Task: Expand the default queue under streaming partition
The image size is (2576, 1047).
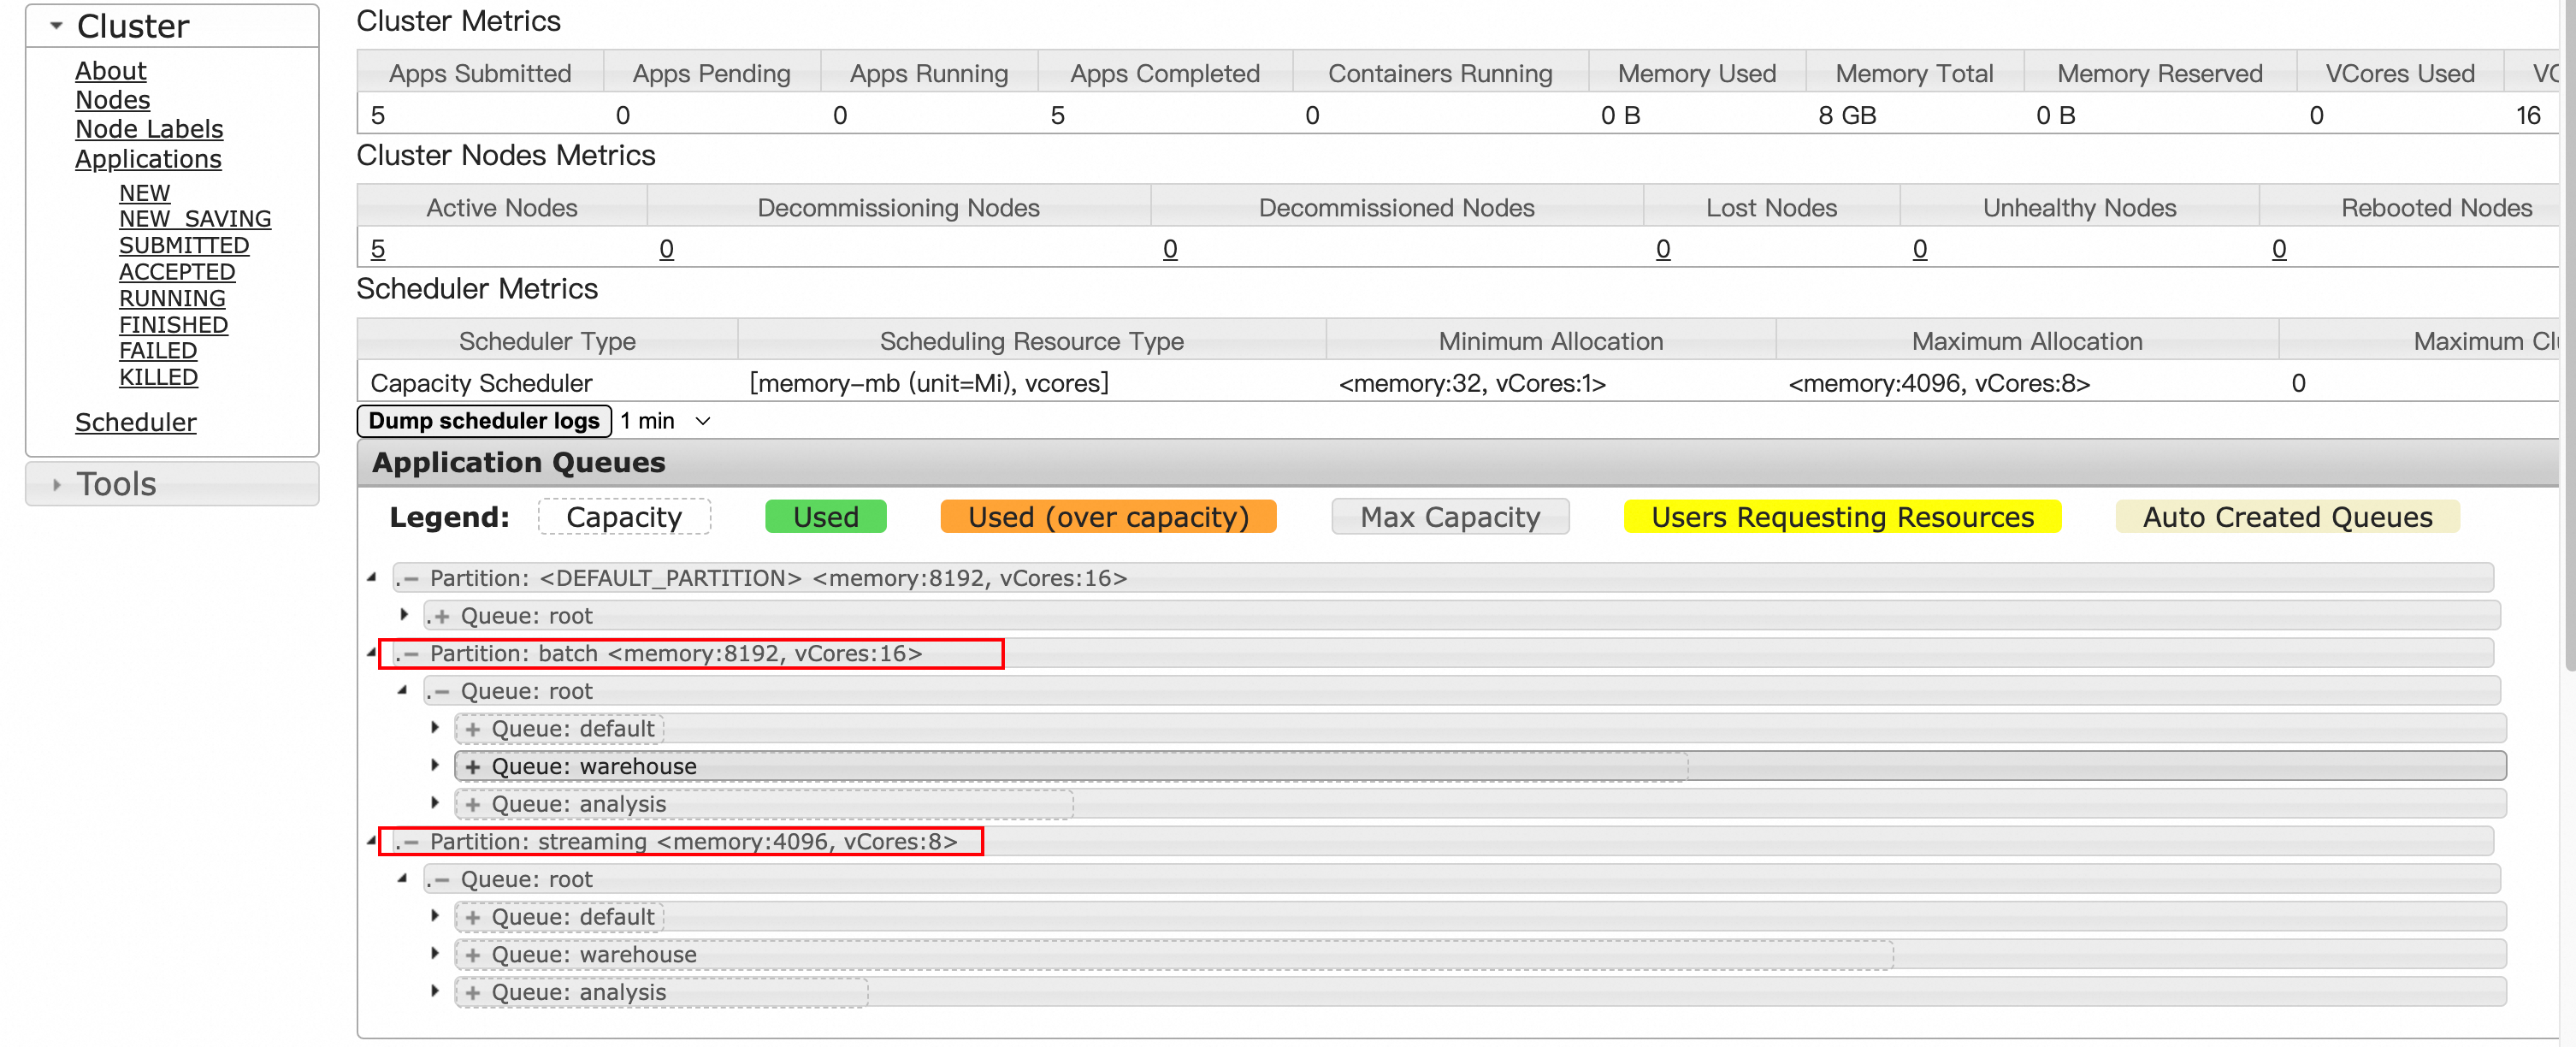Action: tap(472, 918)
